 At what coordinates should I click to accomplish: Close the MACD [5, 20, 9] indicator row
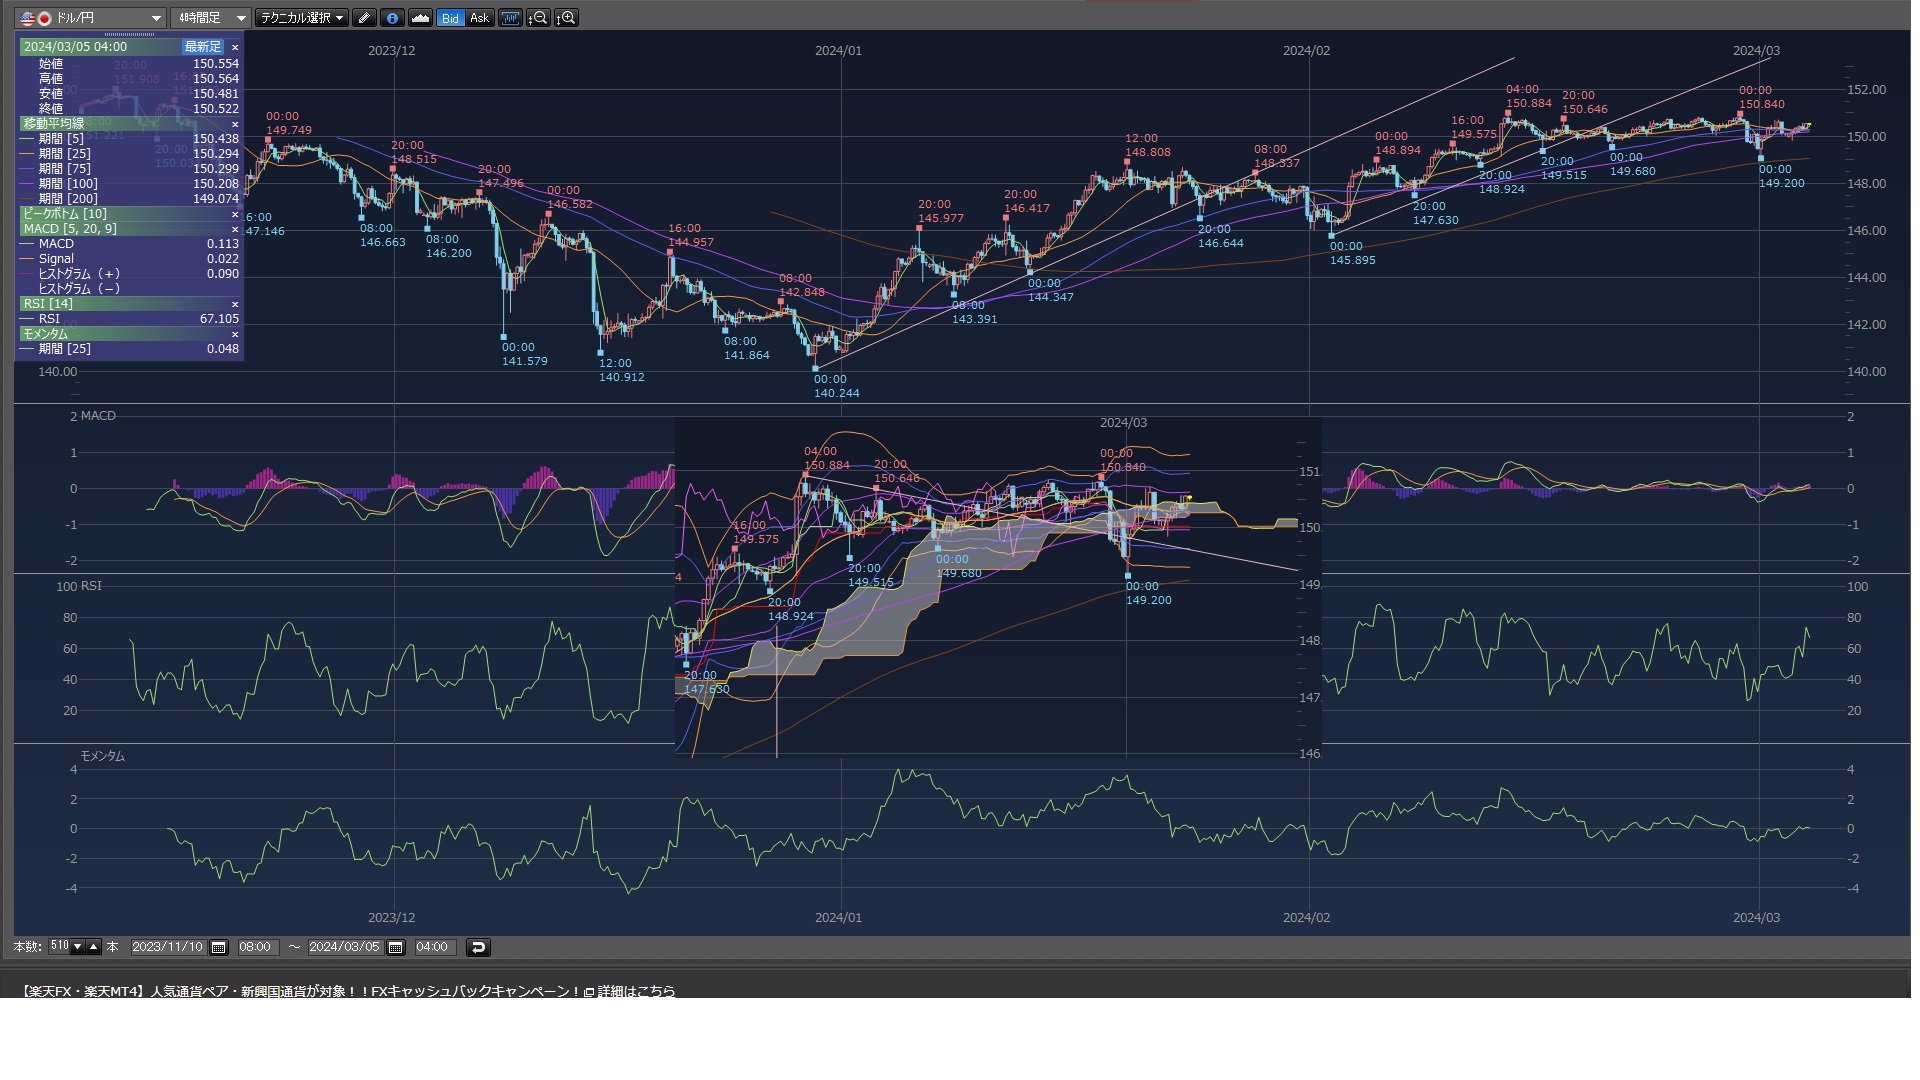click(235, 229)
